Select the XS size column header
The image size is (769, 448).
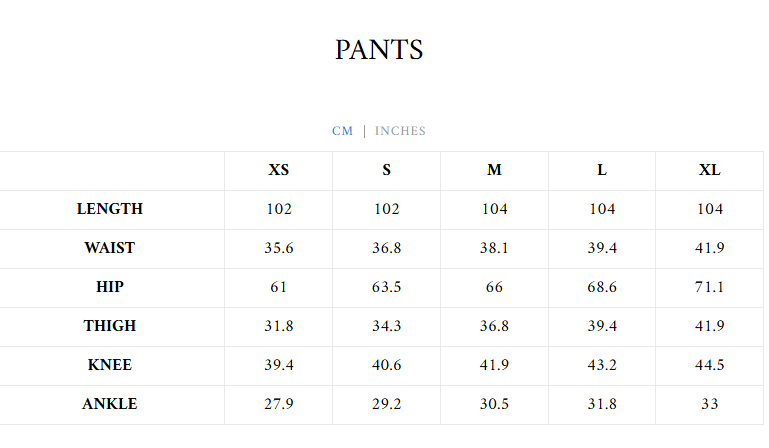pos(278,170)
